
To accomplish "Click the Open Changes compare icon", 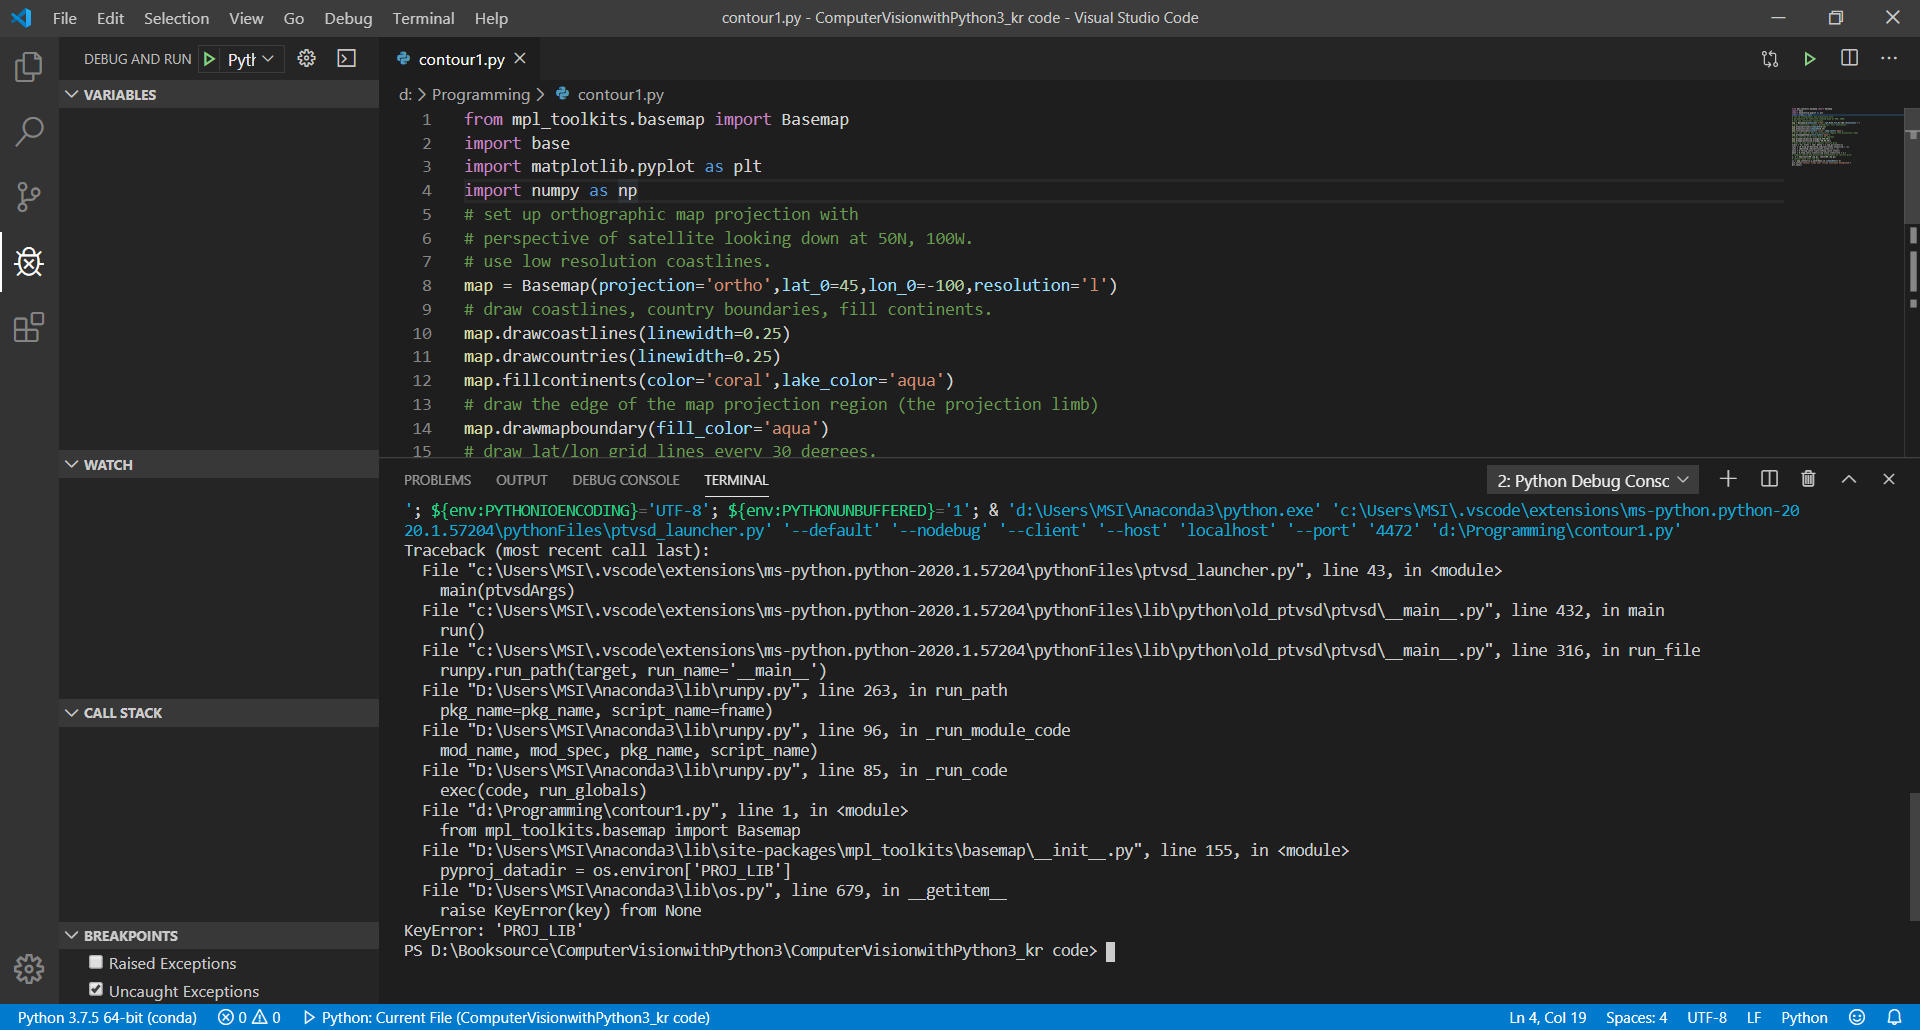I will [x=1770, y=59].
